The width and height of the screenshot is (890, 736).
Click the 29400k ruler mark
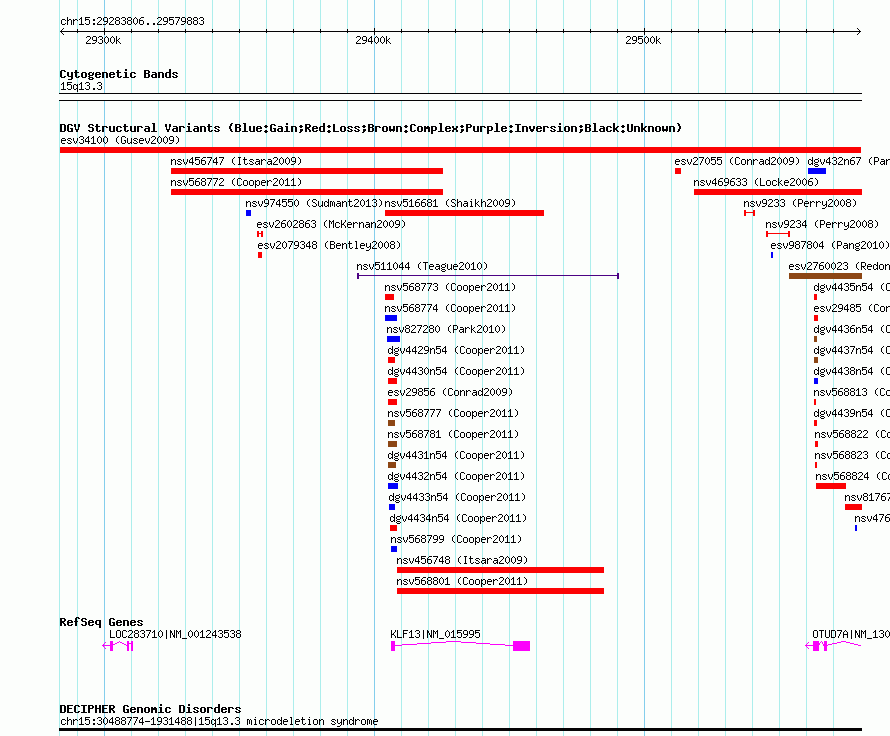373,40
